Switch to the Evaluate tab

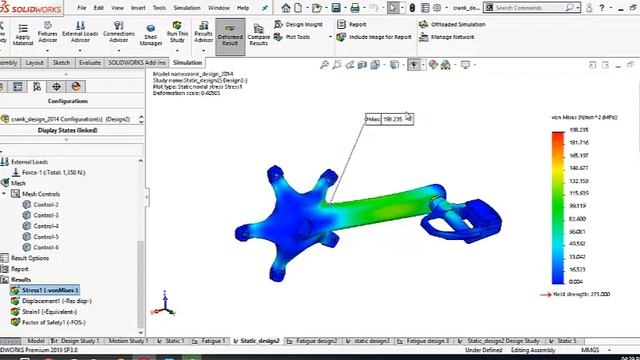click(x=90, y=62)
